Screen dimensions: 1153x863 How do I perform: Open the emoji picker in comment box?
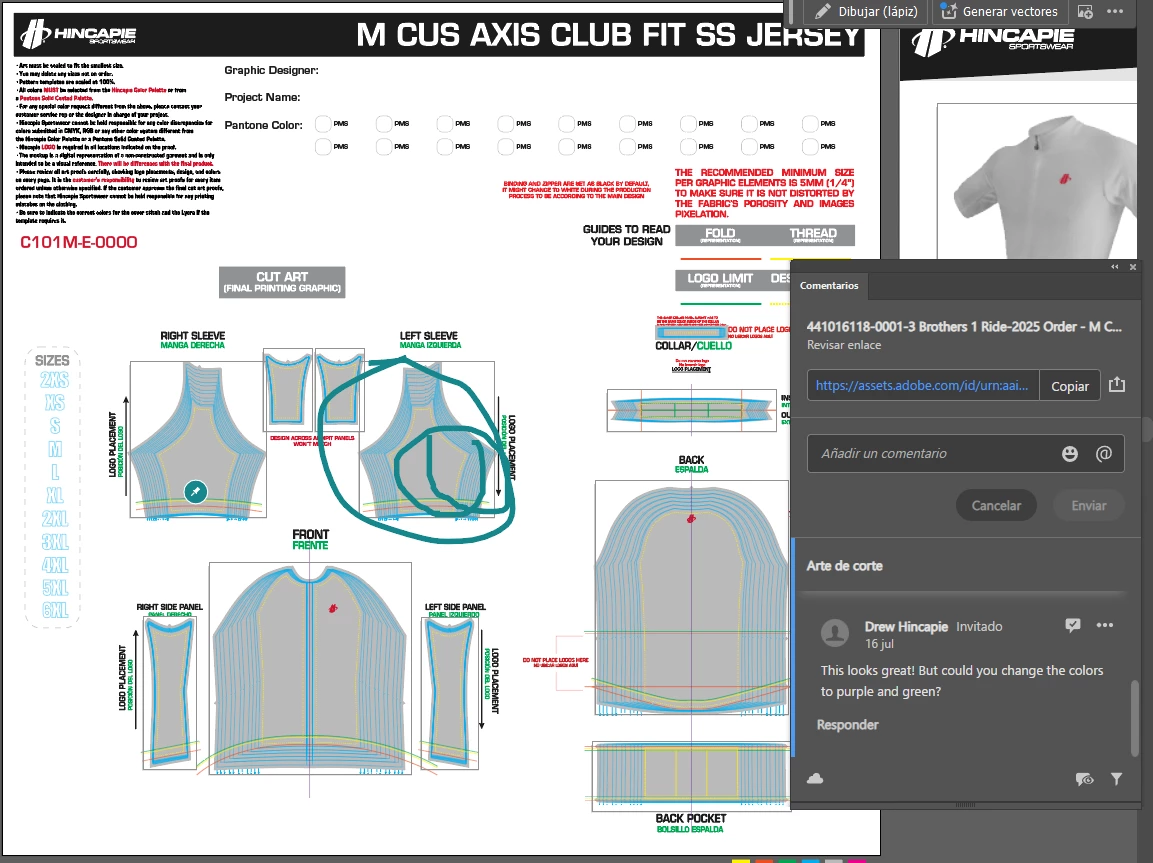pos(1070,454)
